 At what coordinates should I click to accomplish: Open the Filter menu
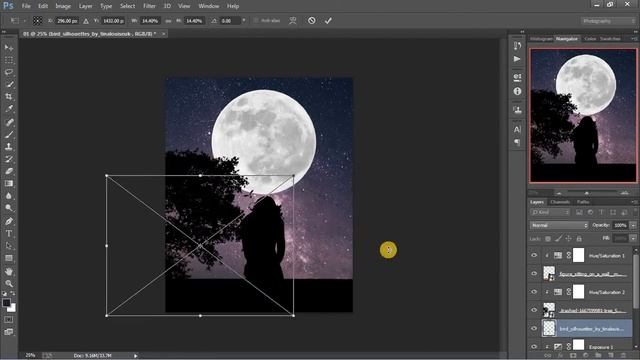(x=149, y=6)
